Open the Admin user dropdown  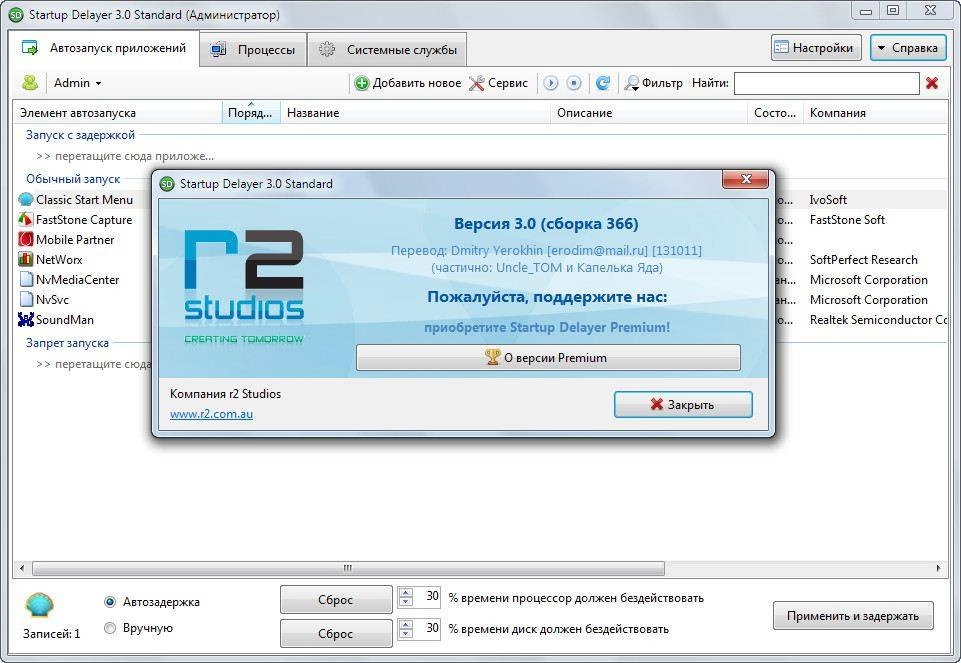tap(77, 83)
